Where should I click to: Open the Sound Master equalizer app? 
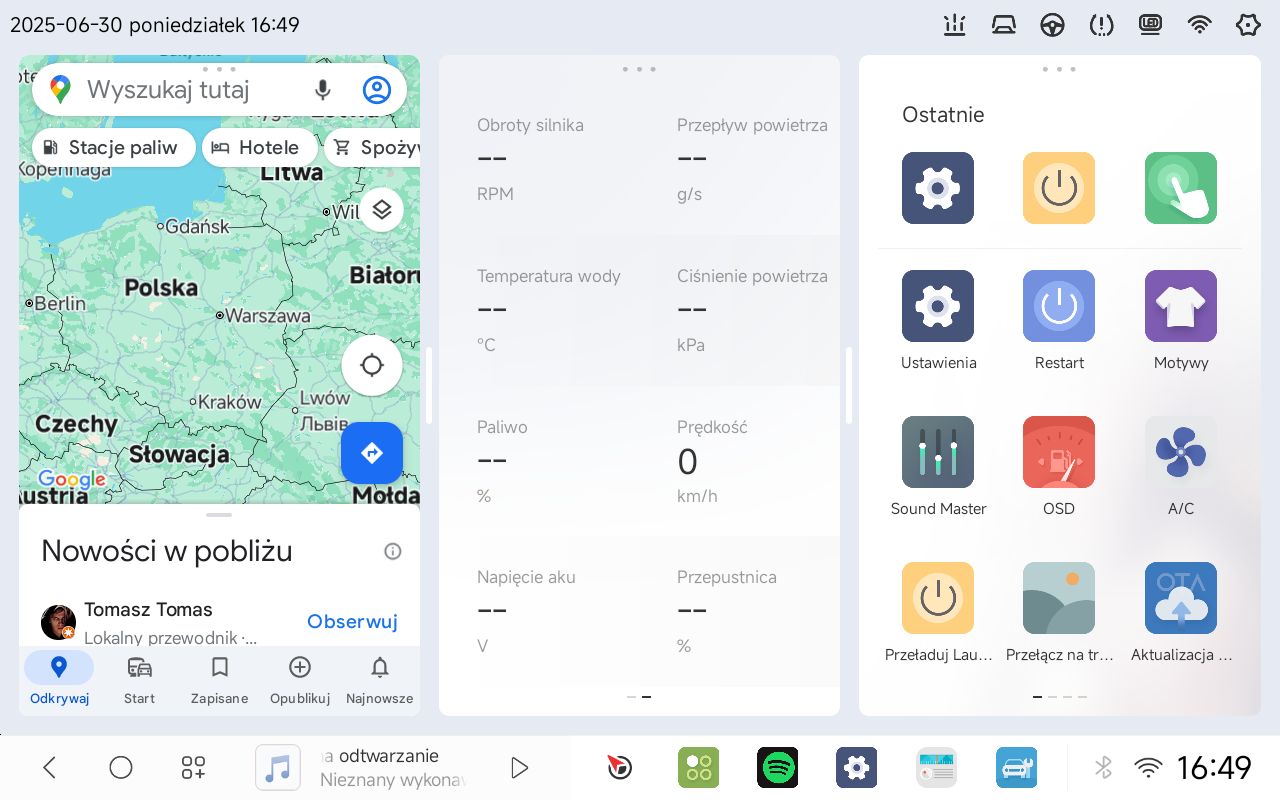click(938, 452)
